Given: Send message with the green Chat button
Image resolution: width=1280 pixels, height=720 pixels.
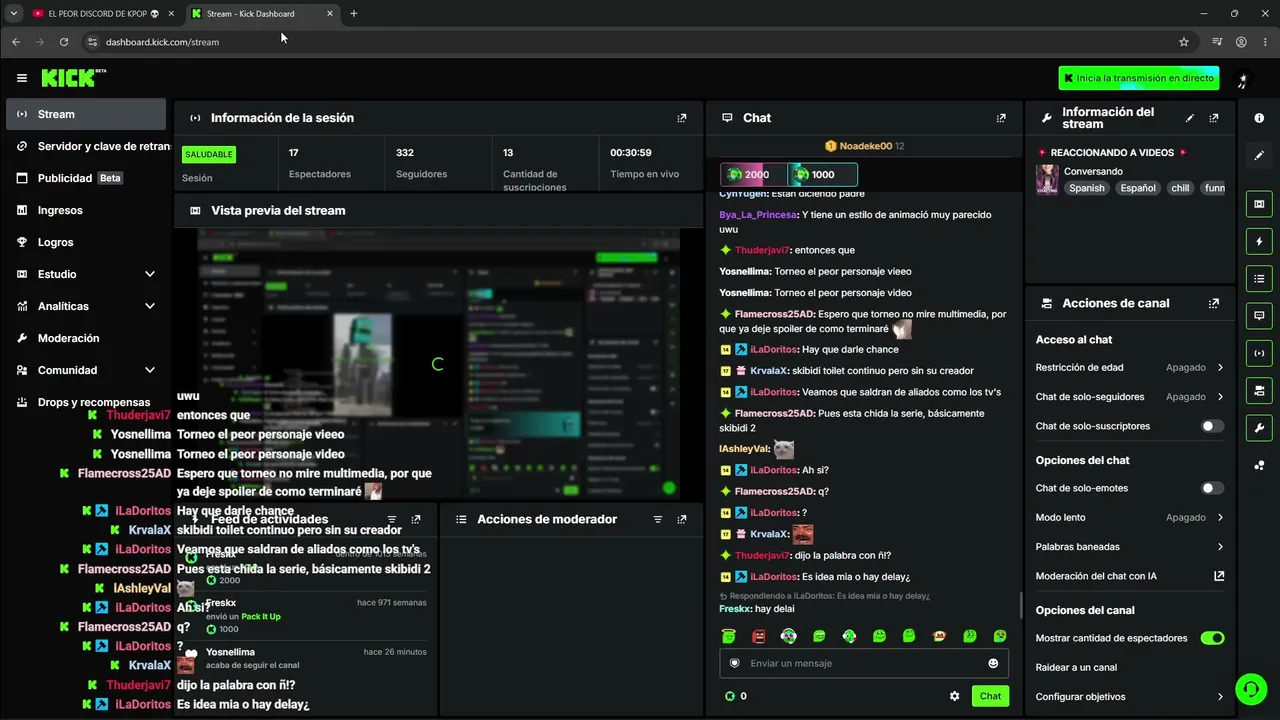Looking at the screenshot, I should click(x=990, y=696).
